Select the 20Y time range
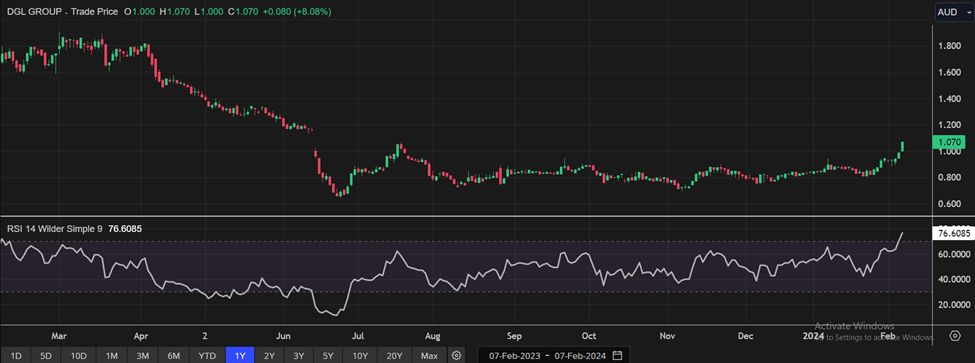The height and width of the screenshot is (363, 975). [394, 356]
